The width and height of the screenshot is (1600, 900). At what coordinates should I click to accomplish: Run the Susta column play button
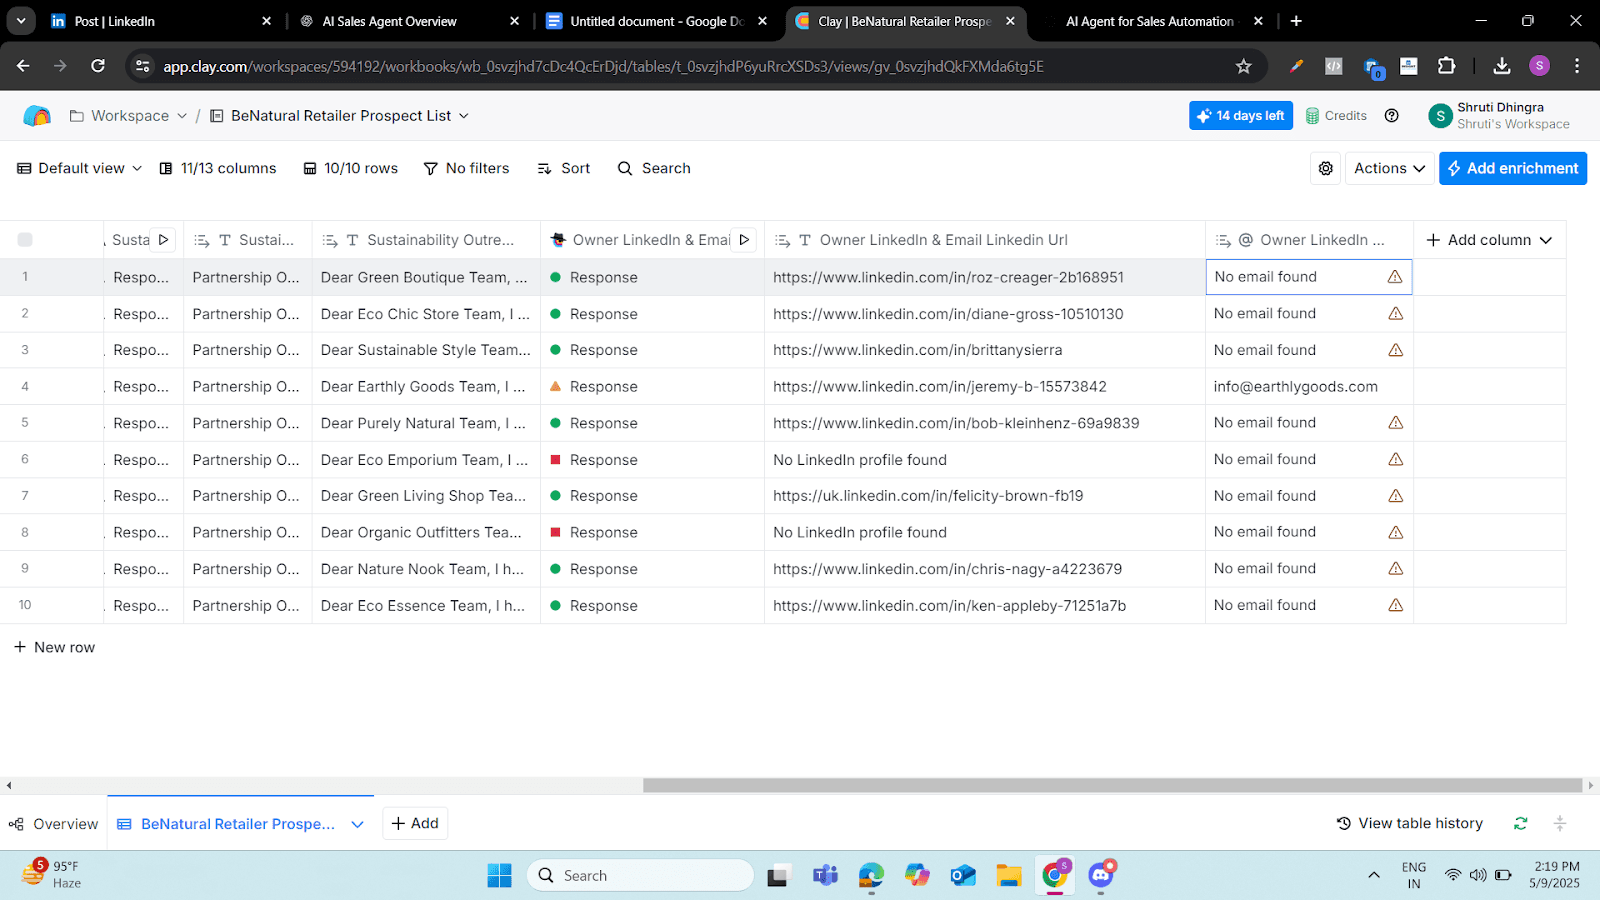pos(163,240)
